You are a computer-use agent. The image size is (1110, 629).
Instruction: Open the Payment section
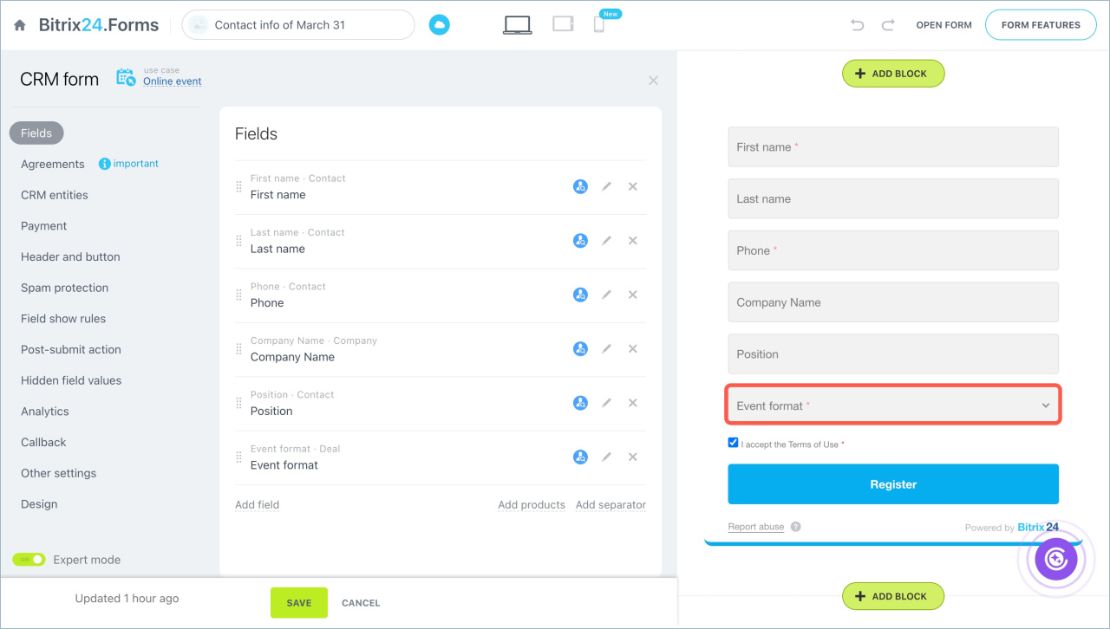coord(44,226)
